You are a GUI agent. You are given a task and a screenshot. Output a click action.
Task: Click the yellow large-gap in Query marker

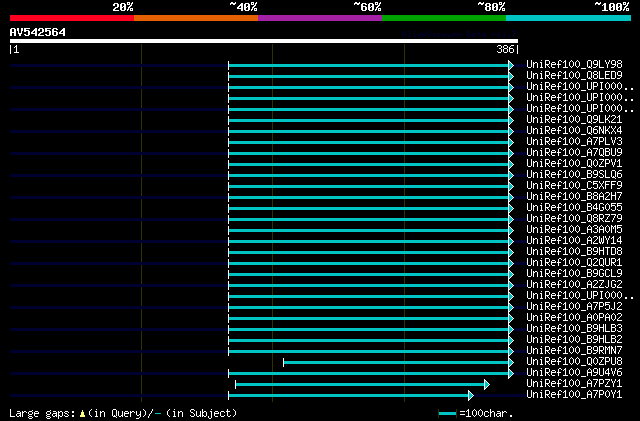tap(82, 414)
